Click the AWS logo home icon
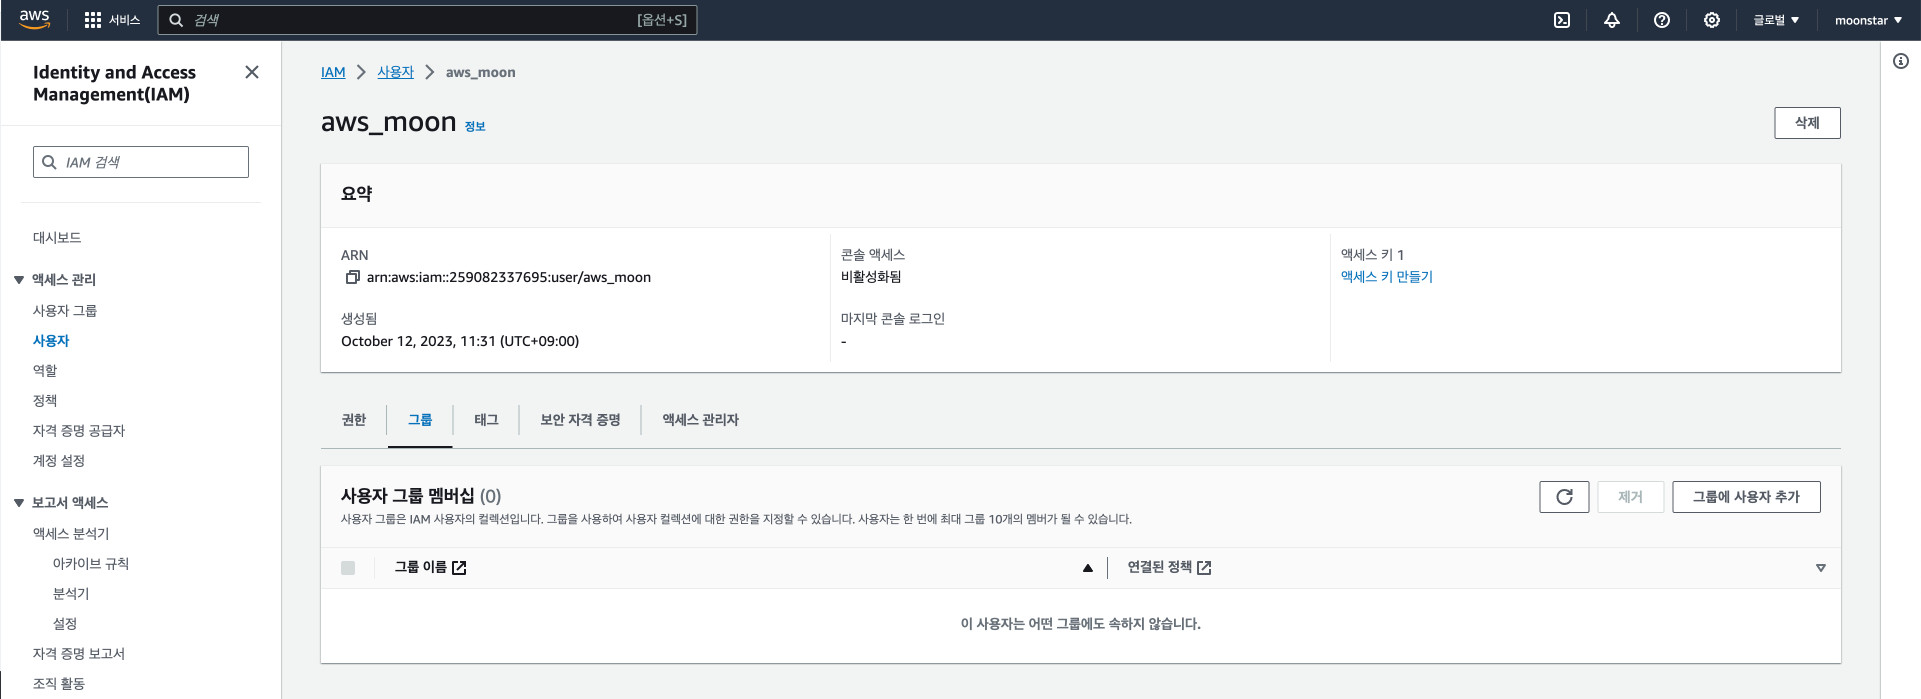 click(x=34, y=19)
